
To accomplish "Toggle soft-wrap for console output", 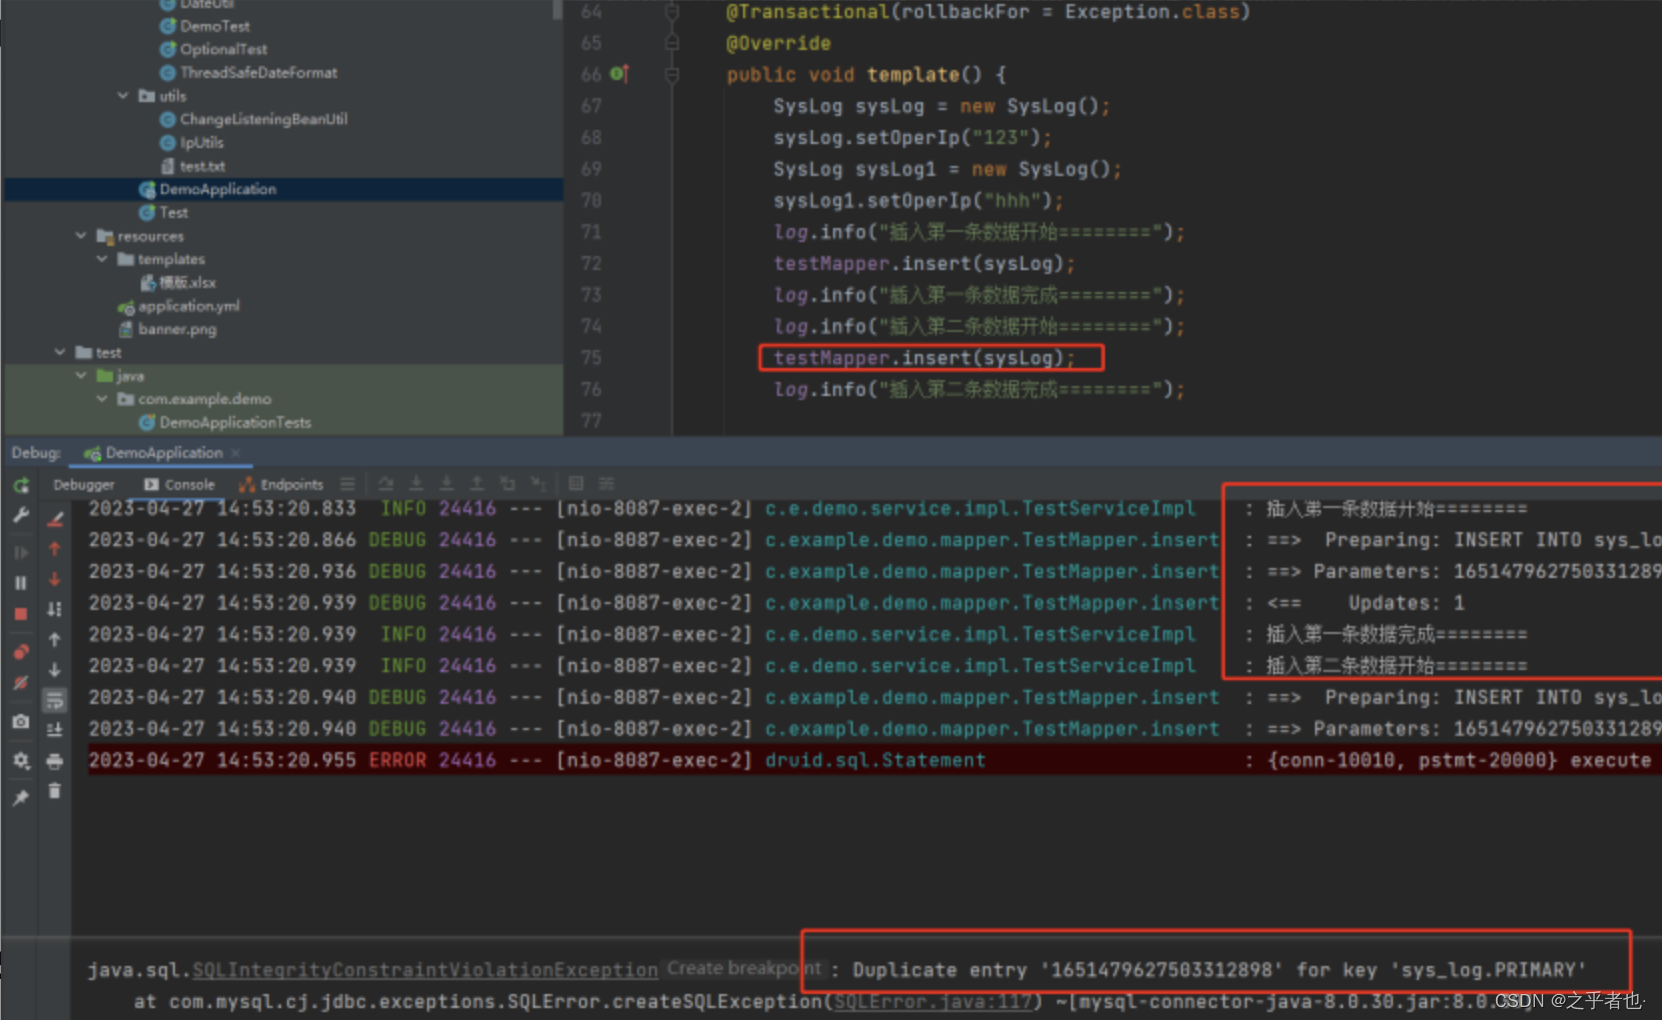I will [55, 698].
